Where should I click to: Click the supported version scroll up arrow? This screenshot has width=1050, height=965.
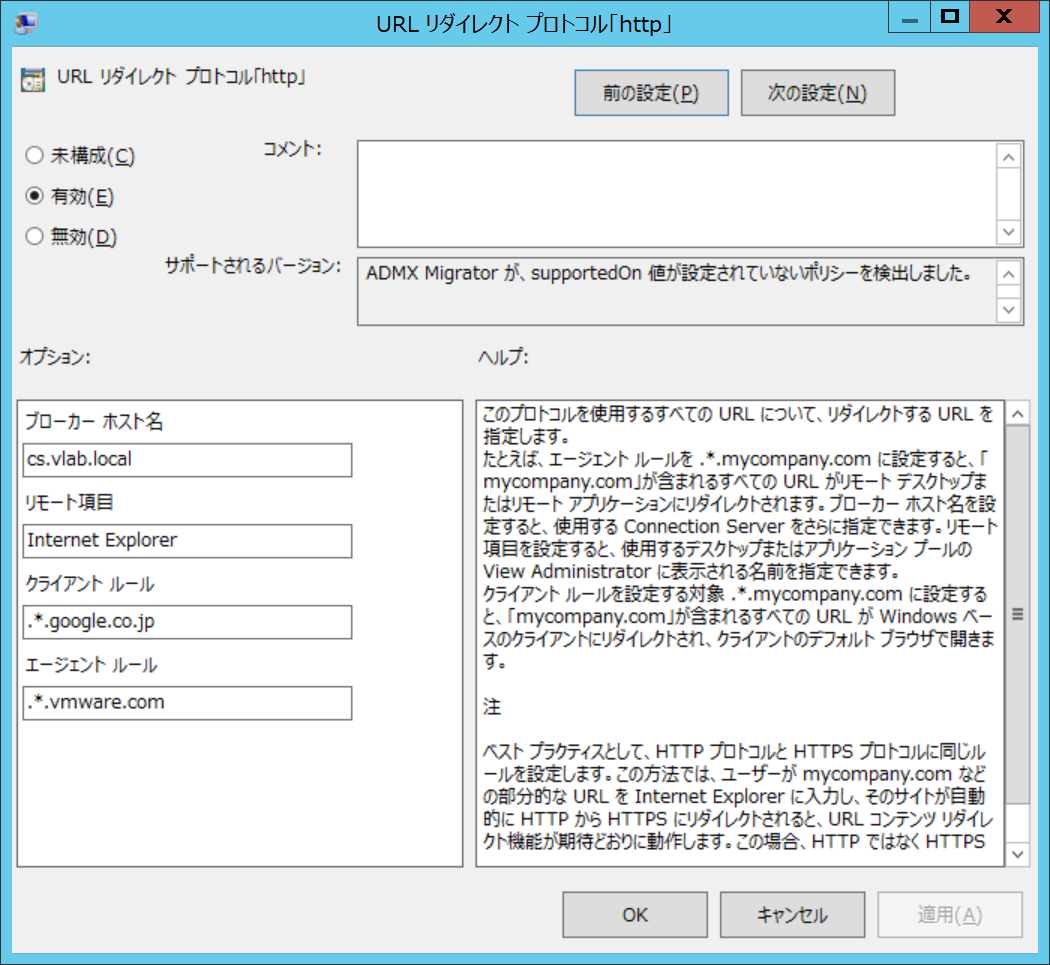1009,274
